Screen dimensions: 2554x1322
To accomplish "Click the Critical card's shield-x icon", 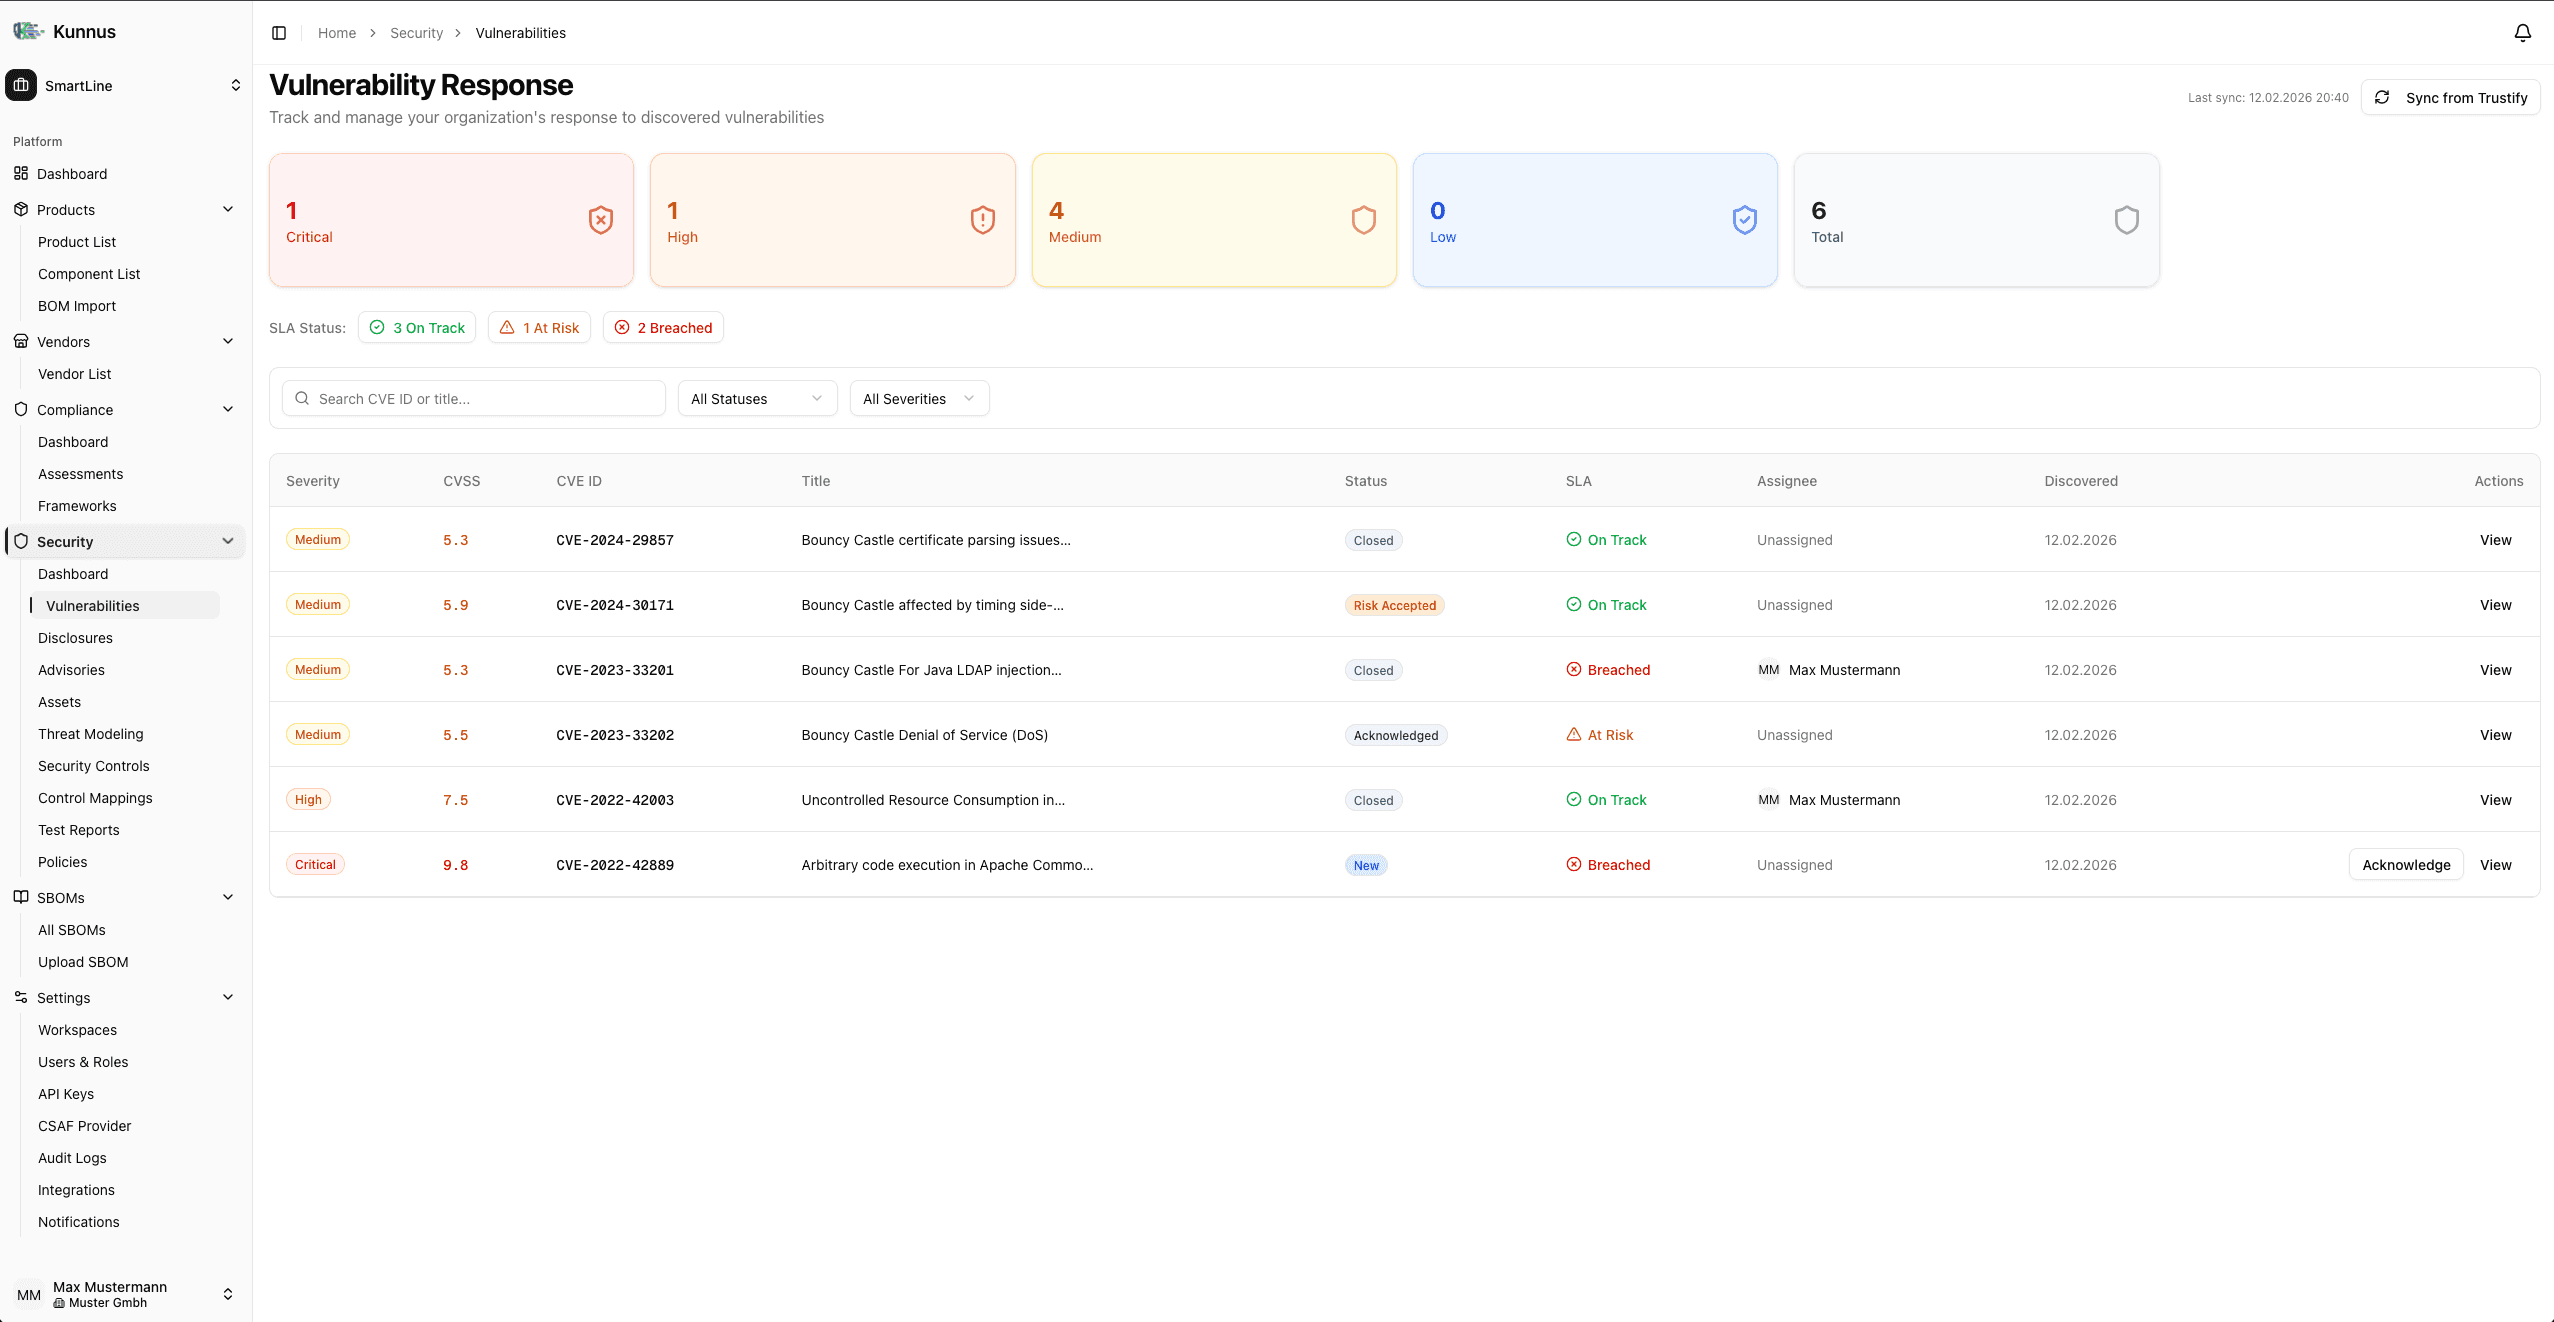I will tap(600, 219).
